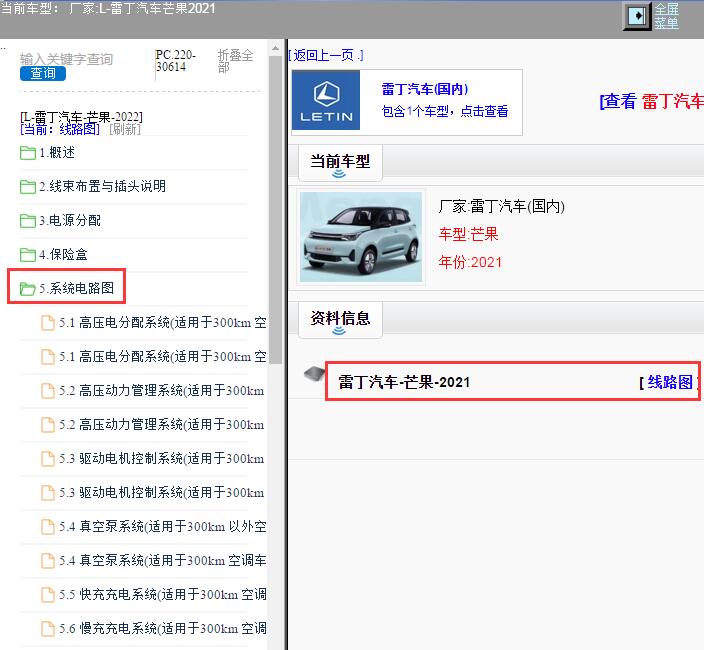Click the LETIN brand logo

point(326,100)
